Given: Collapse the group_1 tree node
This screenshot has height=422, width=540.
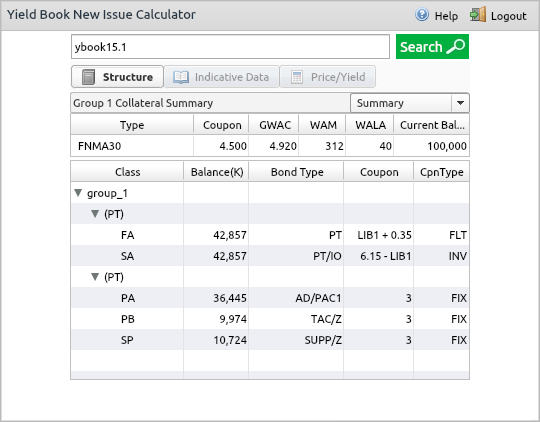Looking at the screenshot, I should pos(78,193).
